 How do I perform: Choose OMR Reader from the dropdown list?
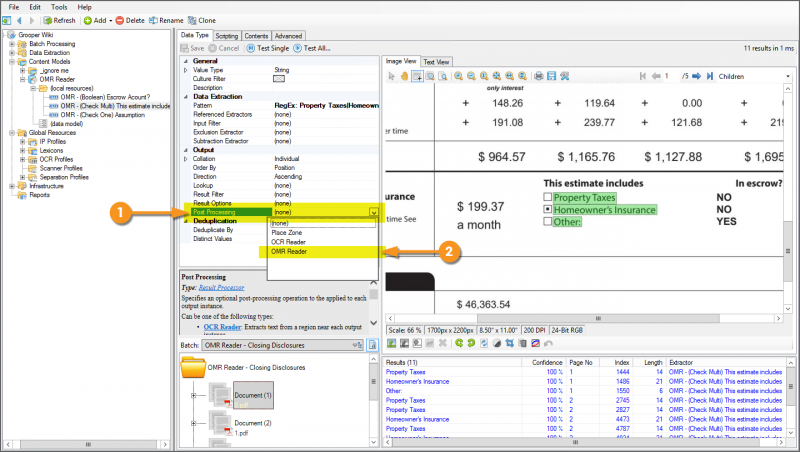[x=288, y=251]
